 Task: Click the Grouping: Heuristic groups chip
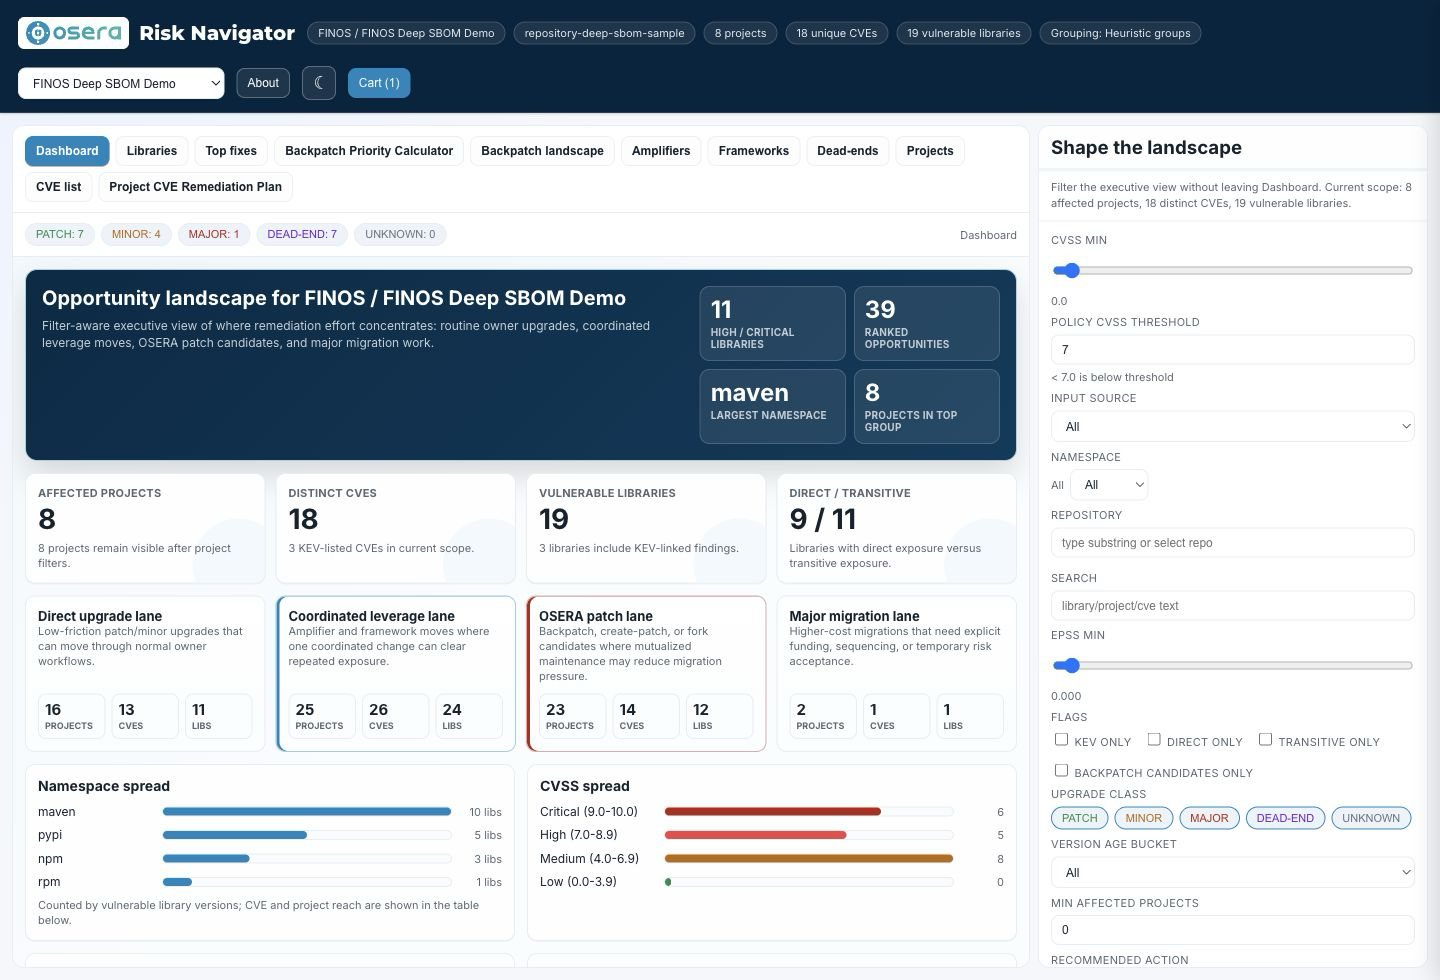[1120, 33]
